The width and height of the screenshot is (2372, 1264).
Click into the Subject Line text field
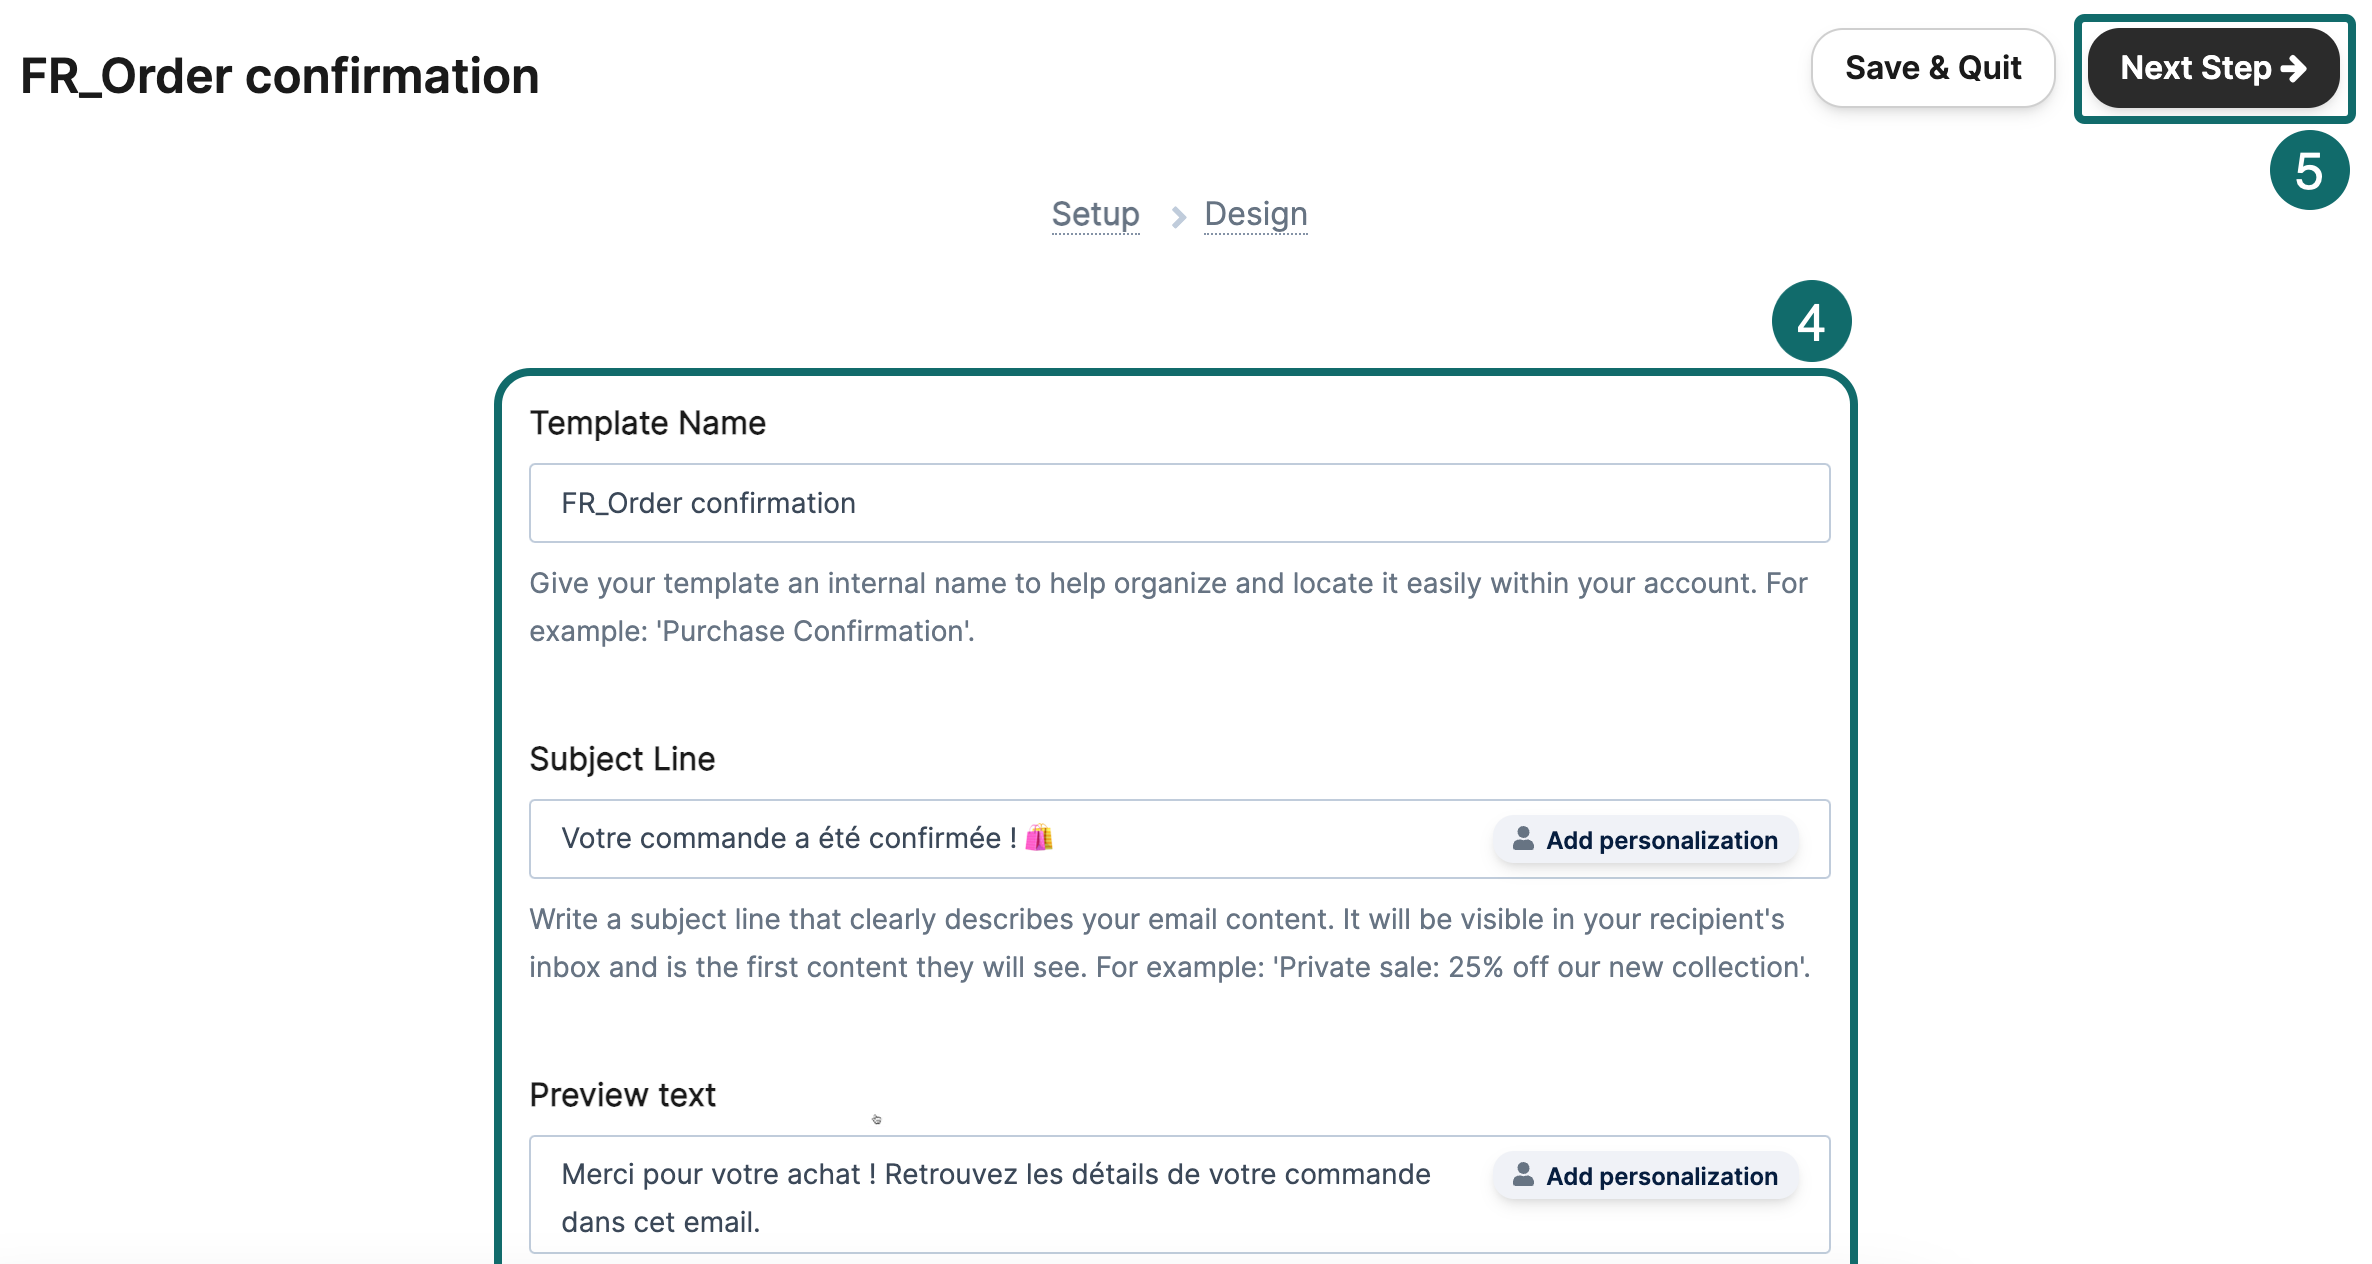tap(1000, 839)
